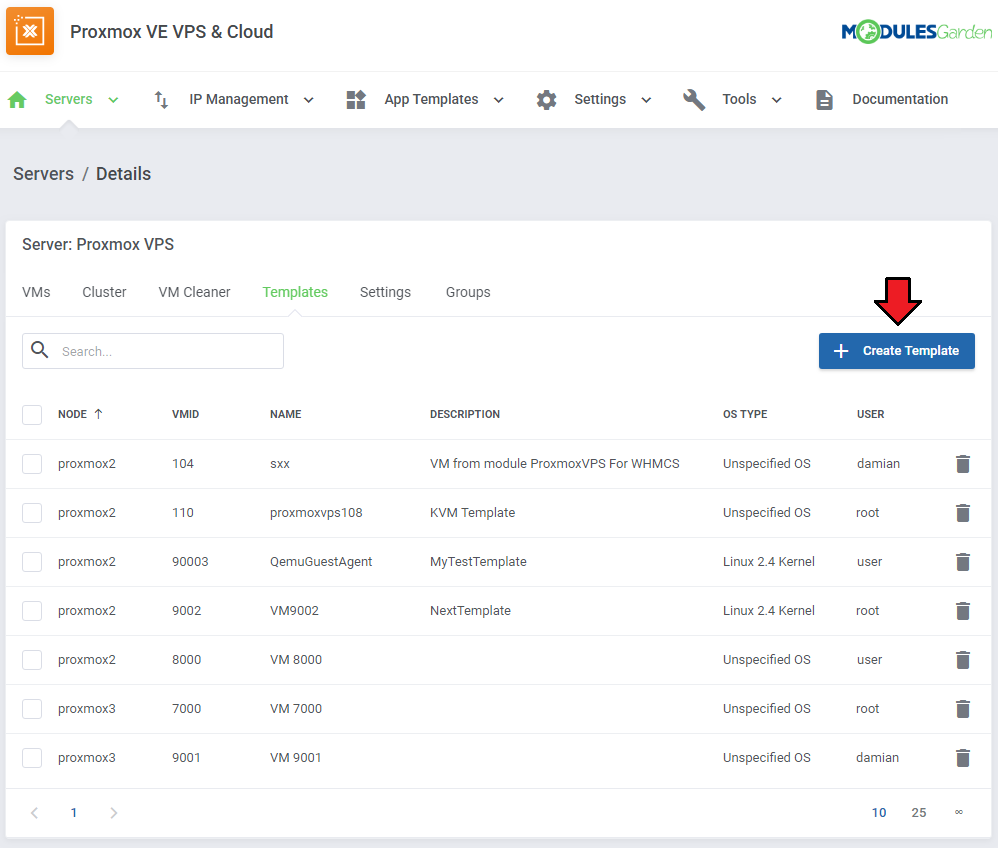Sort table by OS TYPE column header
This screenshot has width=998, height=848.
(x=745, y=414)
